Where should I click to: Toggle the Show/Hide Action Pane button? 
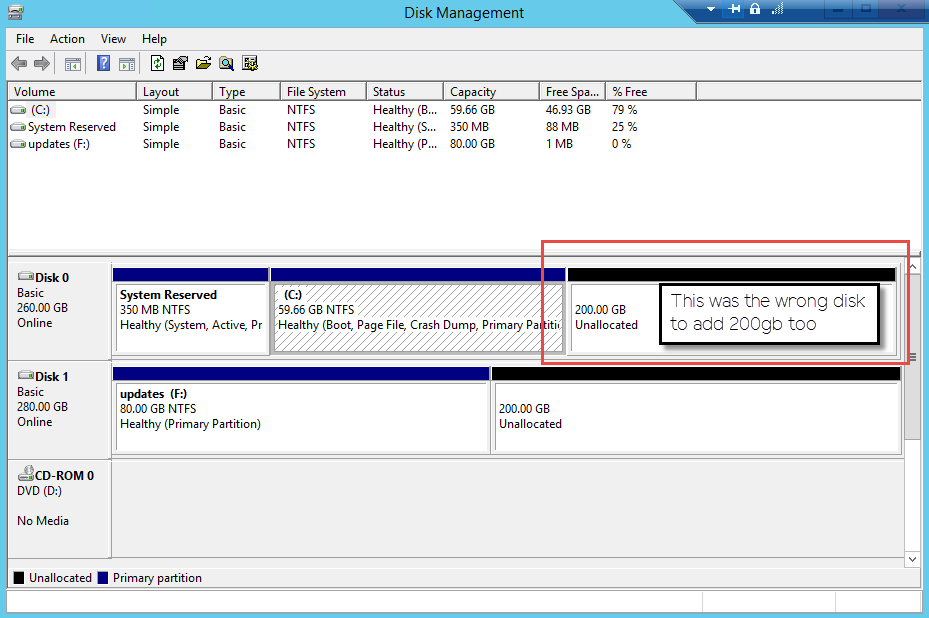tap(127, 64)
